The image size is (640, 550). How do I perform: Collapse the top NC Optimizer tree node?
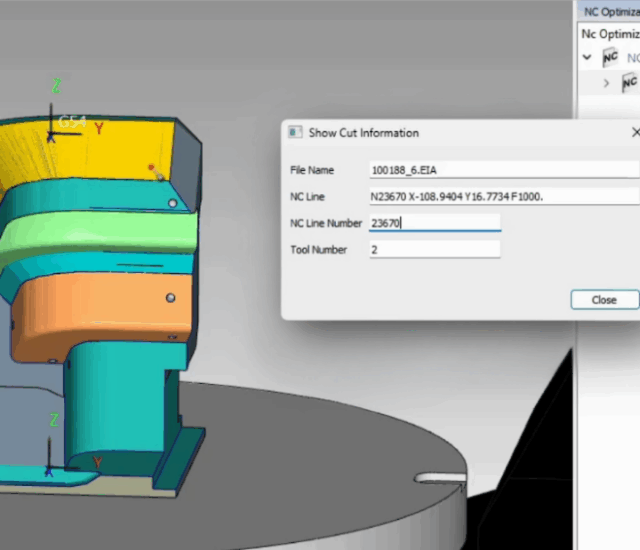point(587,58)
